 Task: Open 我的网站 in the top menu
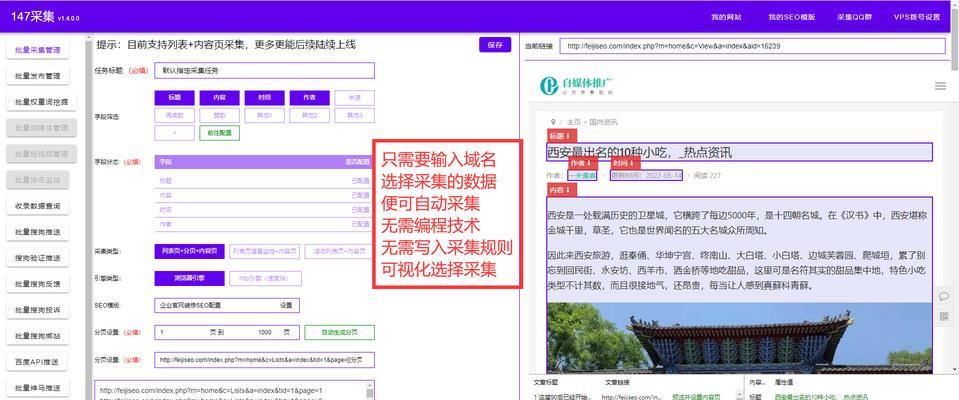coord(727,17)
